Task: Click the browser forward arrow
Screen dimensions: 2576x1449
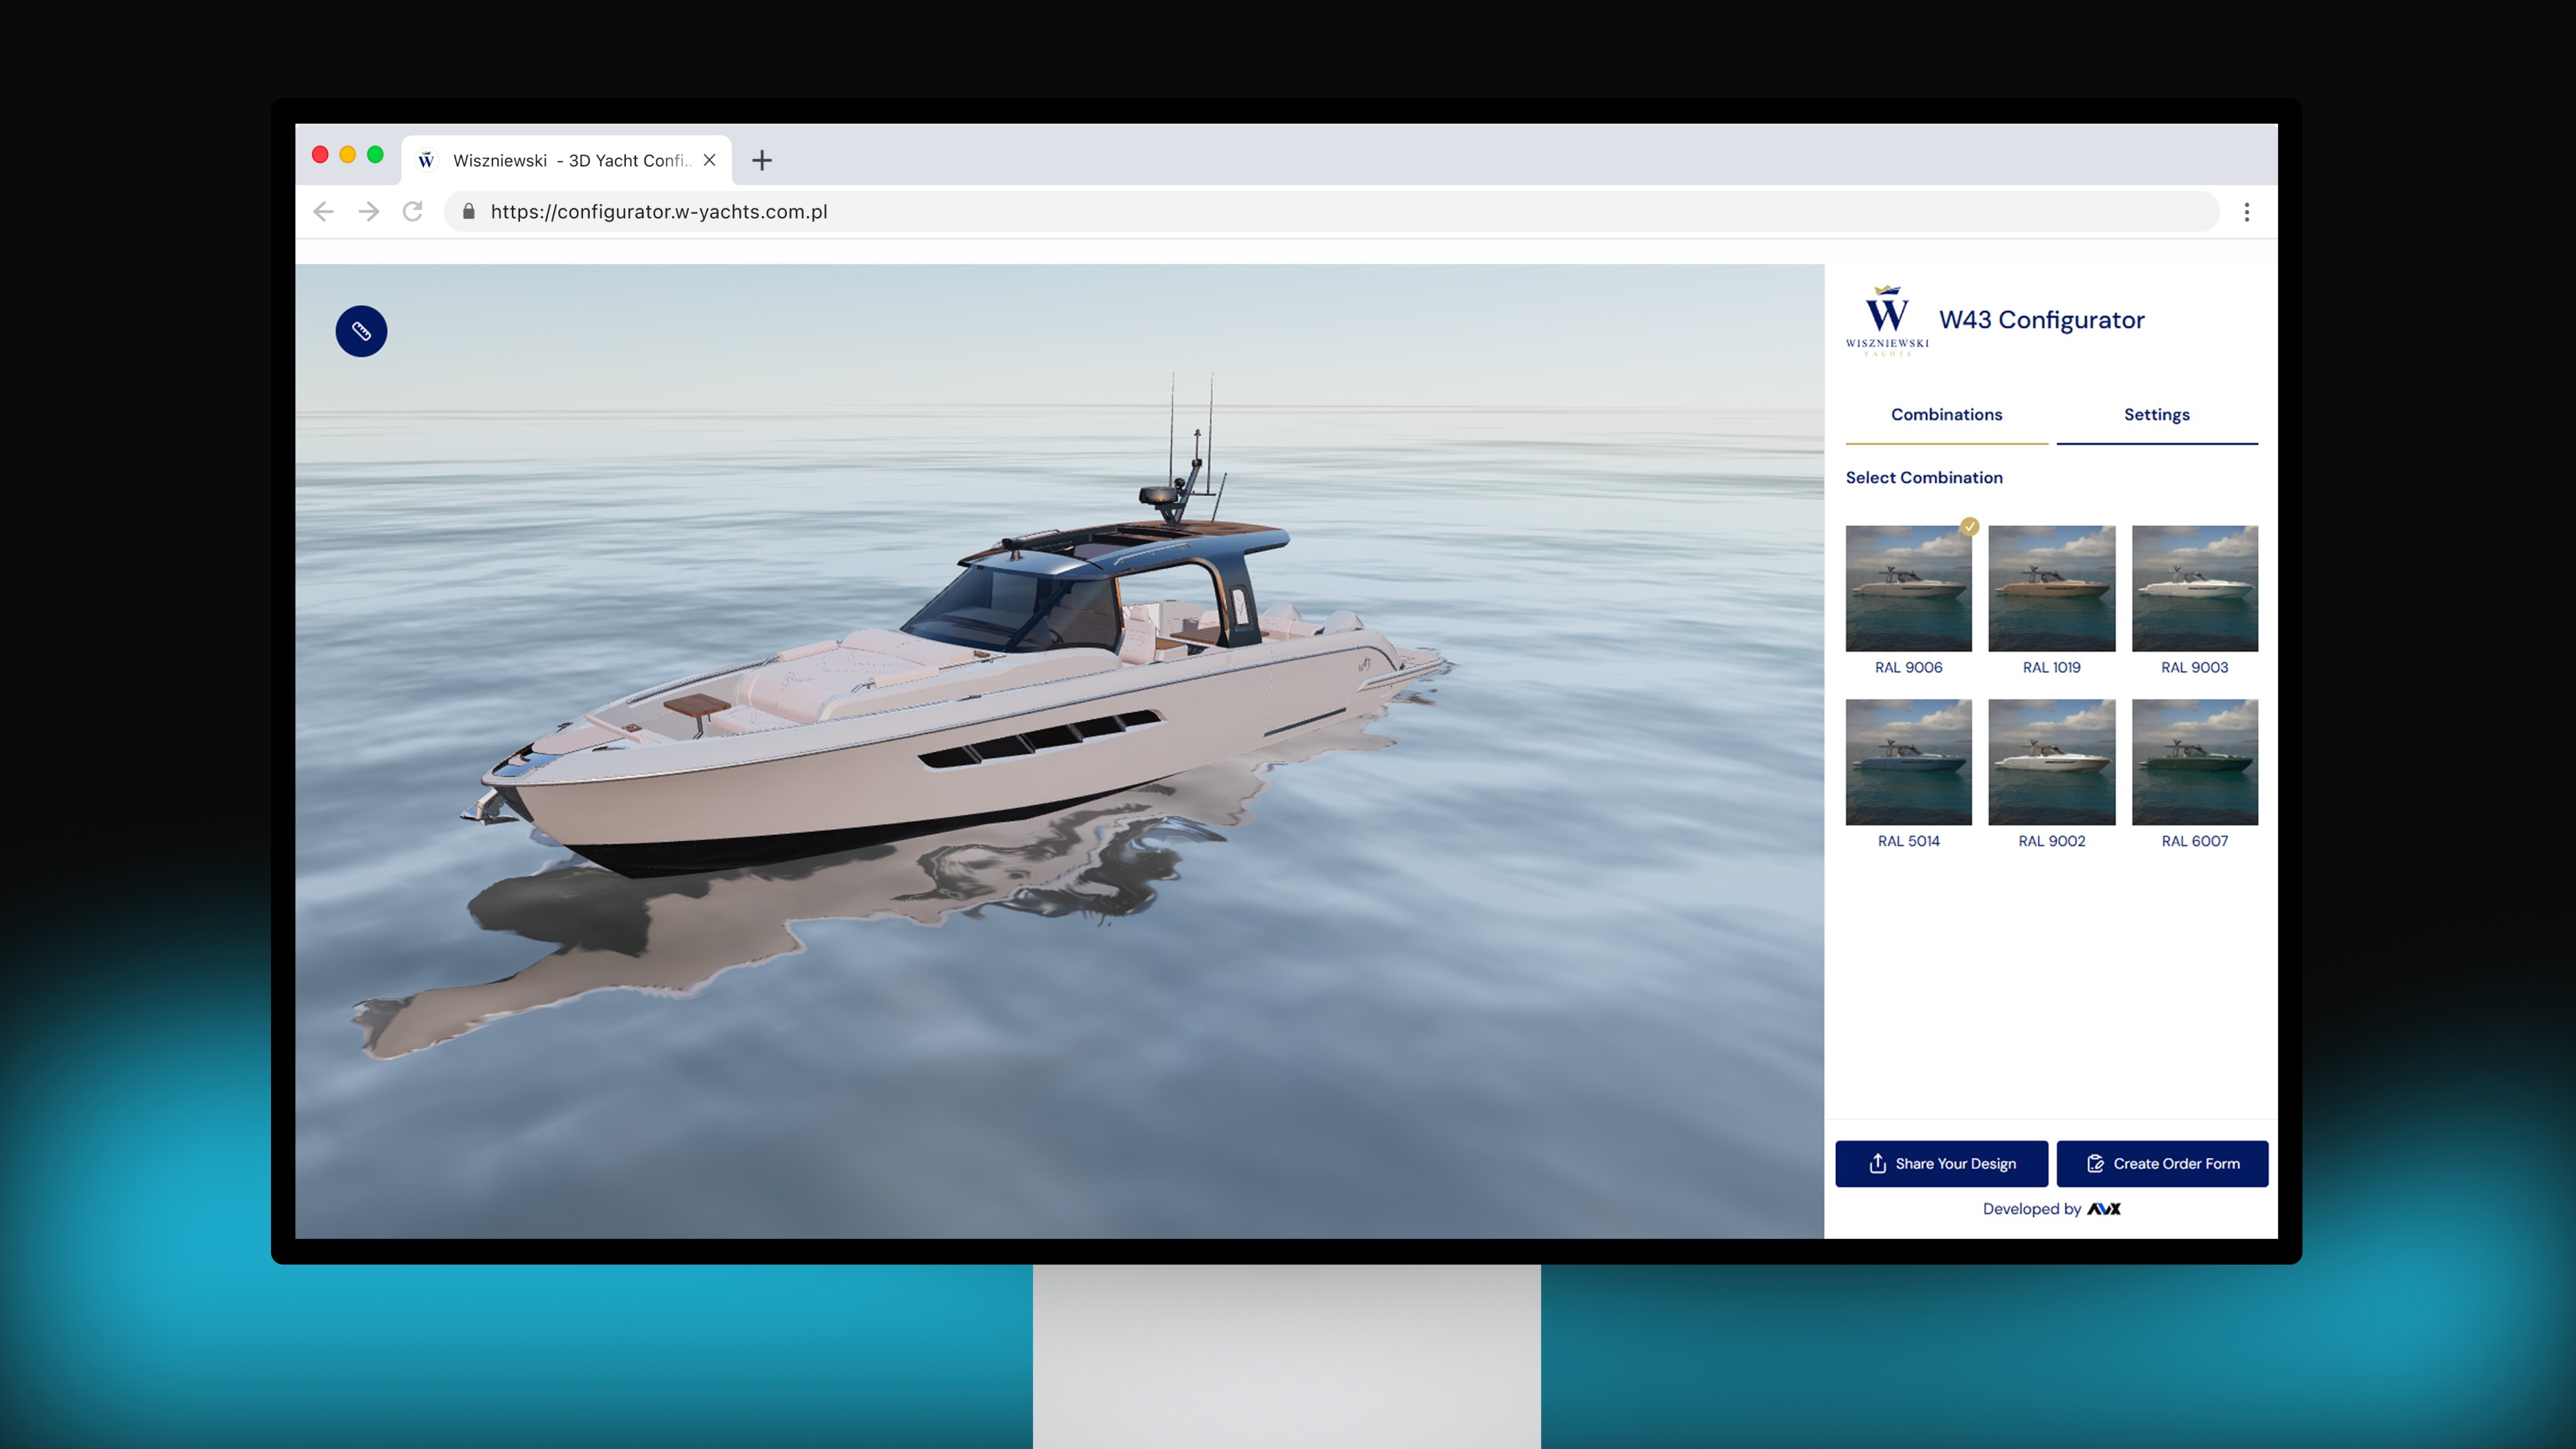Action: pyautogui.click(x=368, y=211)
